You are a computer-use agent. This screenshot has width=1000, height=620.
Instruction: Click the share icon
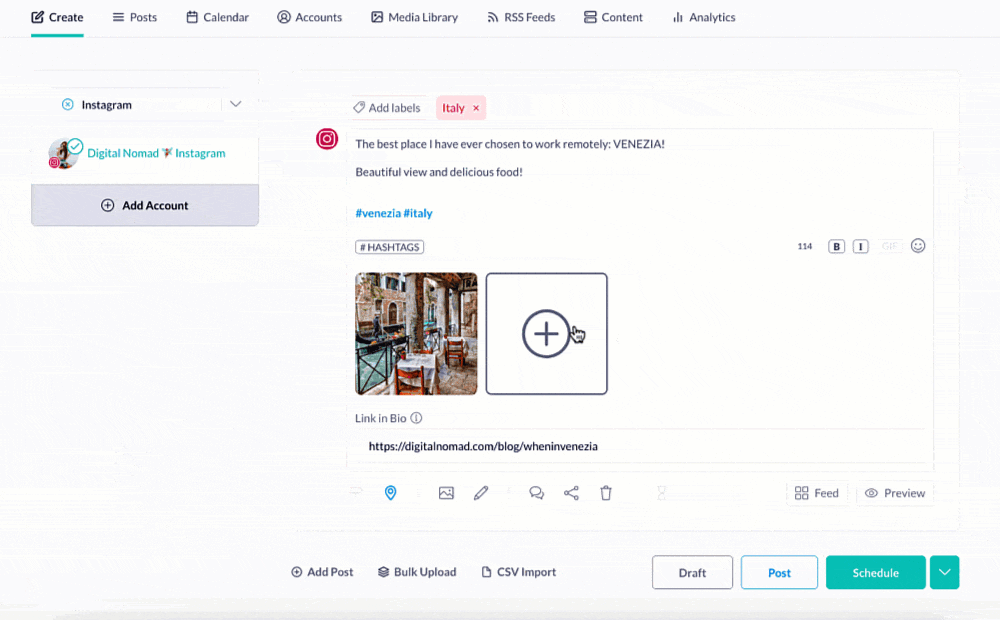click(x=571, y=493)
